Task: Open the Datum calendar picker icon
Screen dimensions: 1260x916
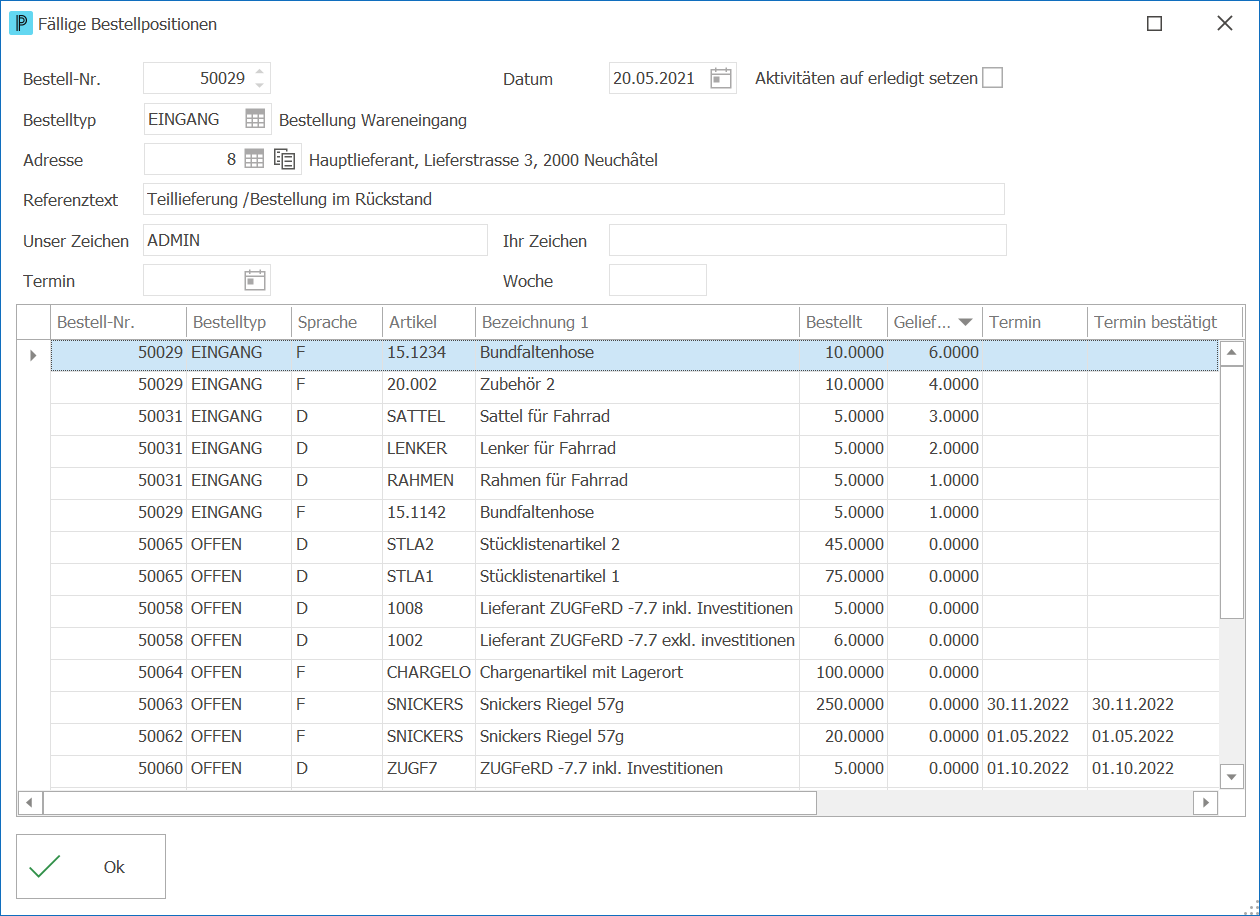Action: click(721, 78)
